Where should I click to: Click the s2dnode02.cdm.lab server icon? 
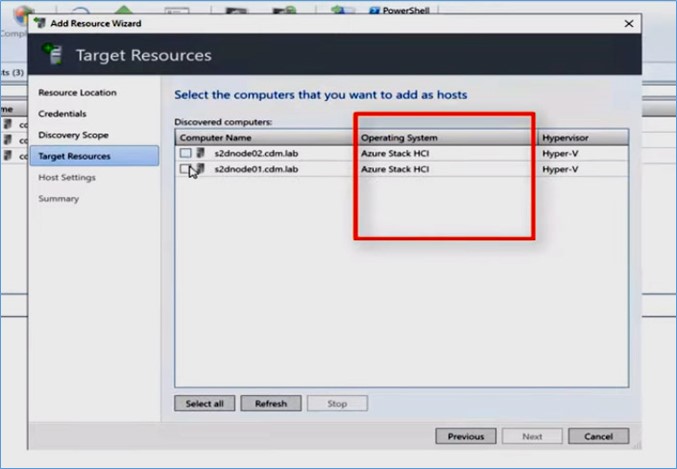(200, 152)
